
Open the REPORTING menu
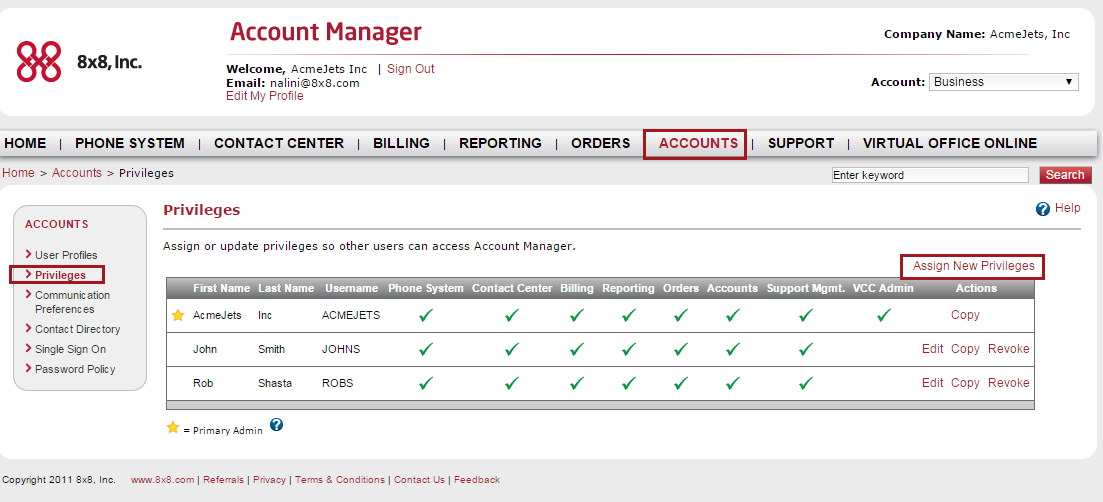[500, 143]
